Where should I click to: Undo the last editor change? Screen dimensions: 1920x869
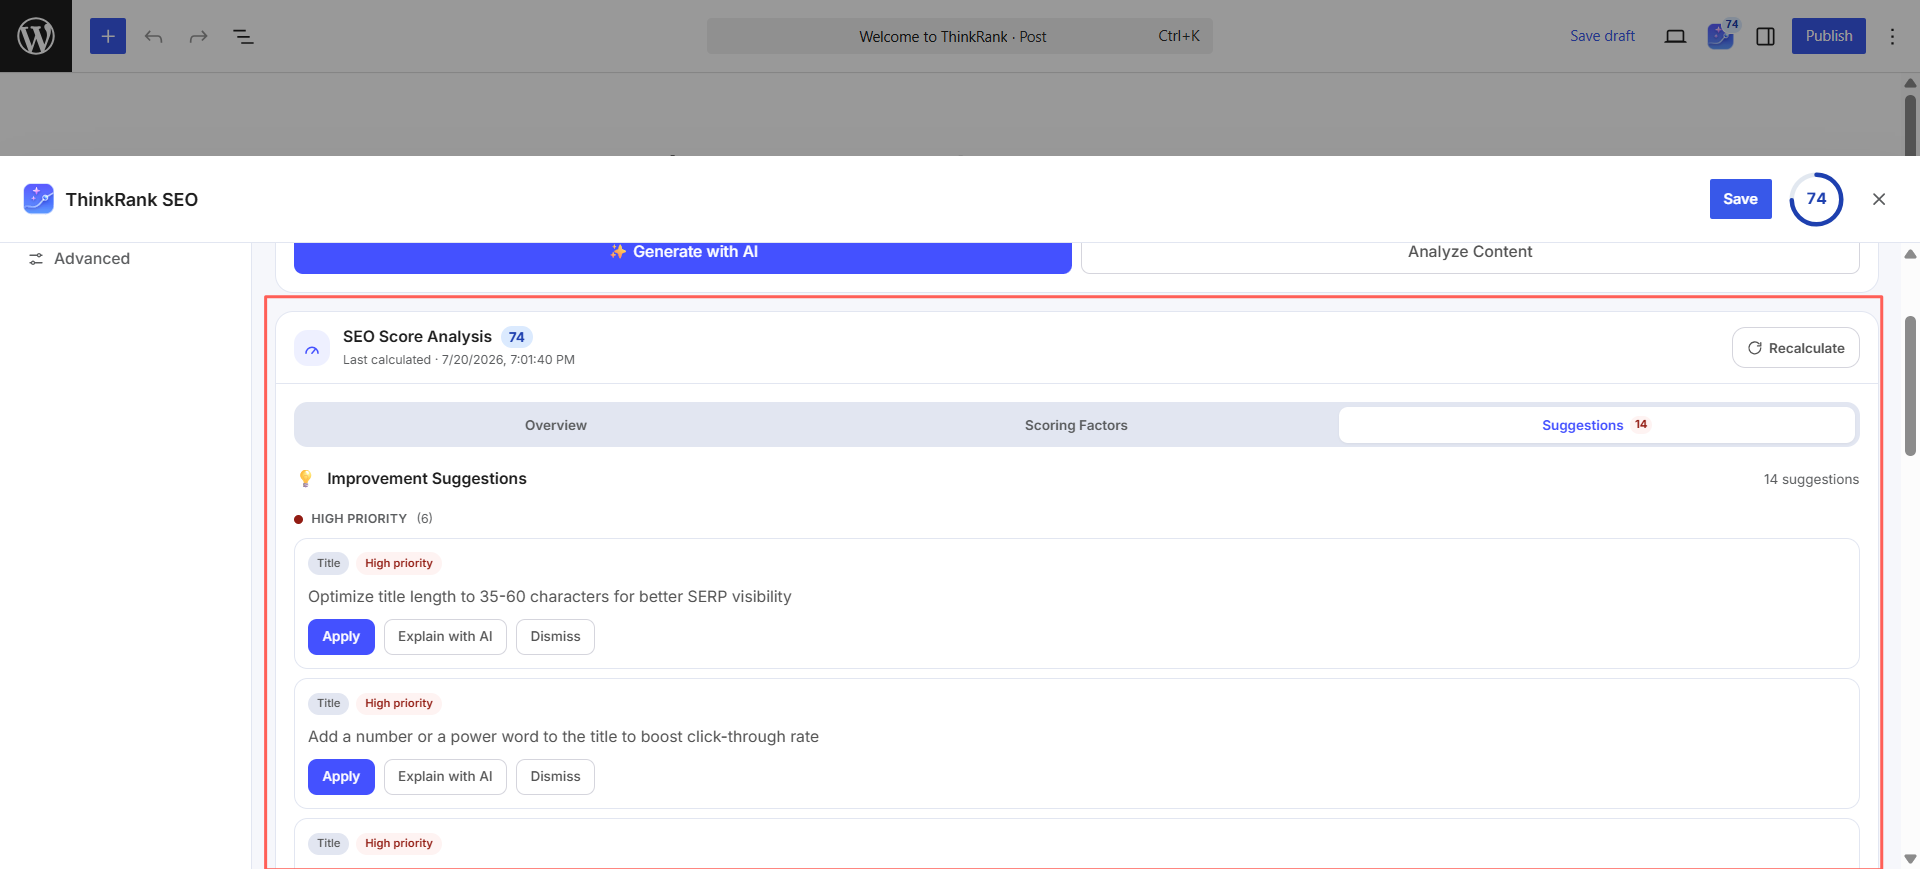point(153,36)
